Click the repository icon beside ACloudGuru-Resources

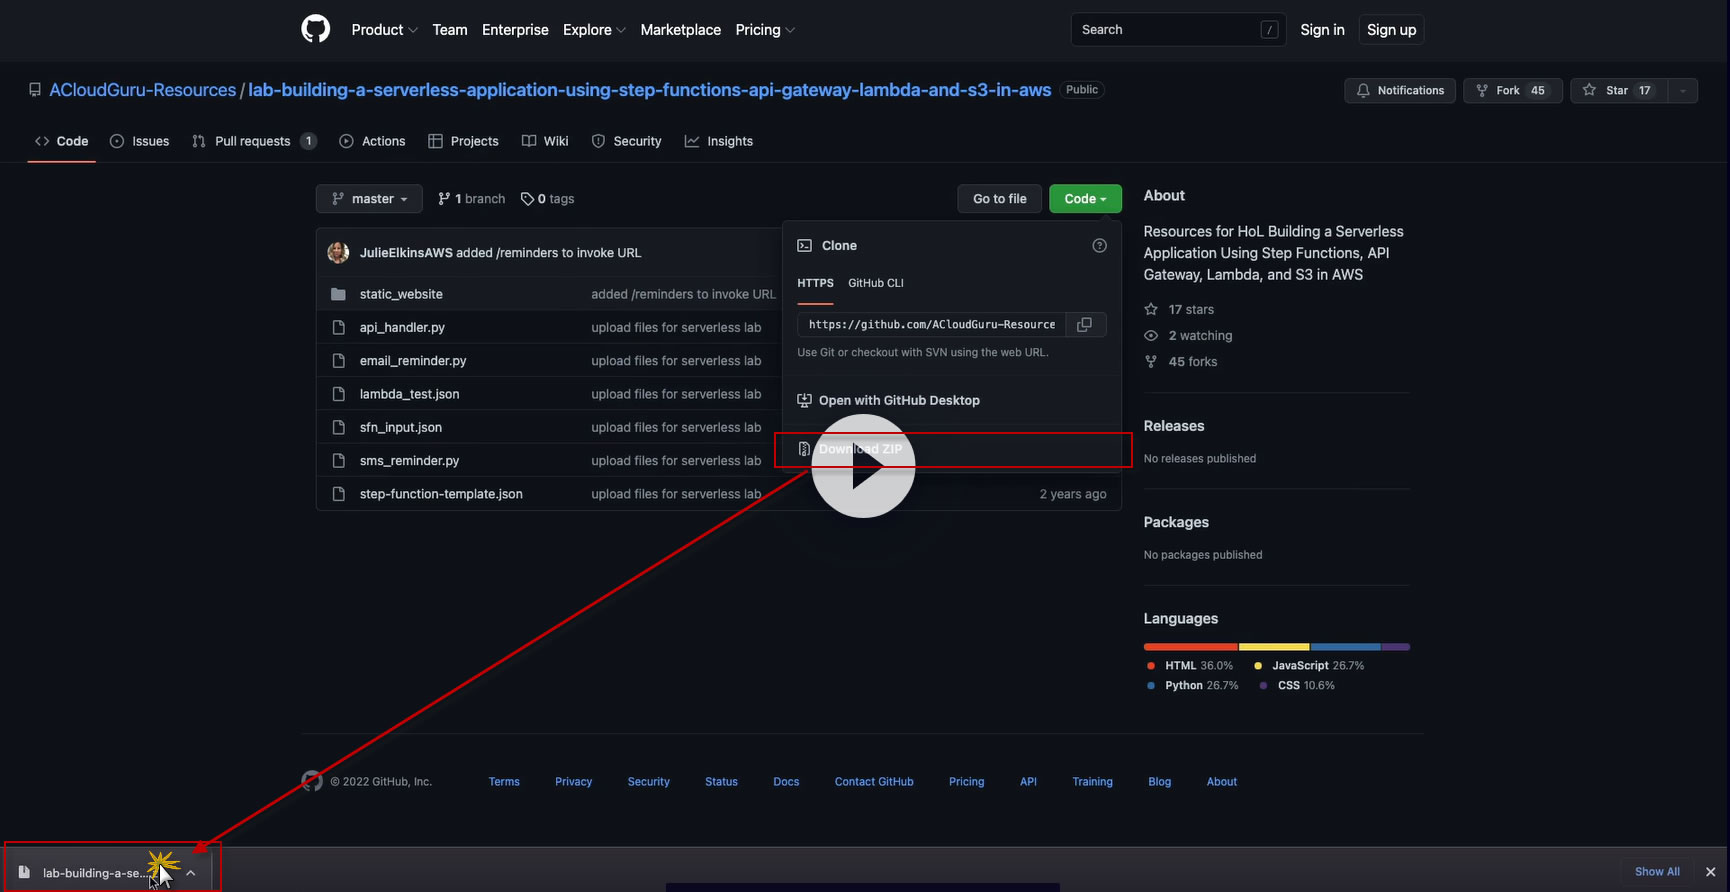[x=35, y=90]
